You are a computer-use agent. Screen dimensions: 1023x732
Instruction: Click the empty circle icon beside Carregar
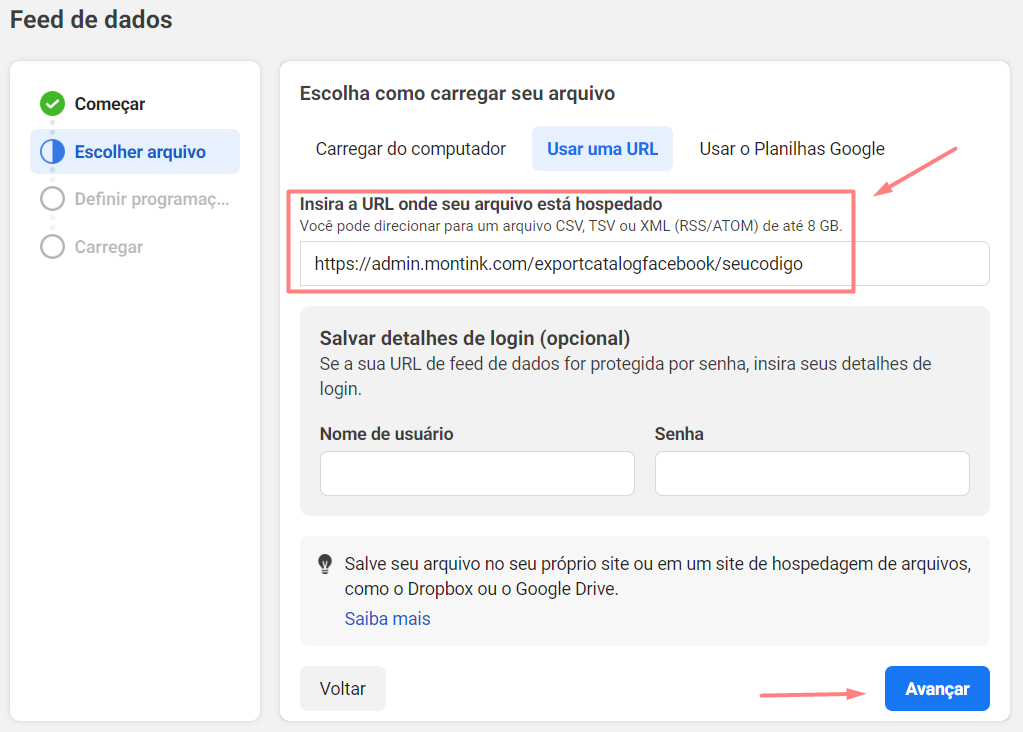click(x=52, y=247)
